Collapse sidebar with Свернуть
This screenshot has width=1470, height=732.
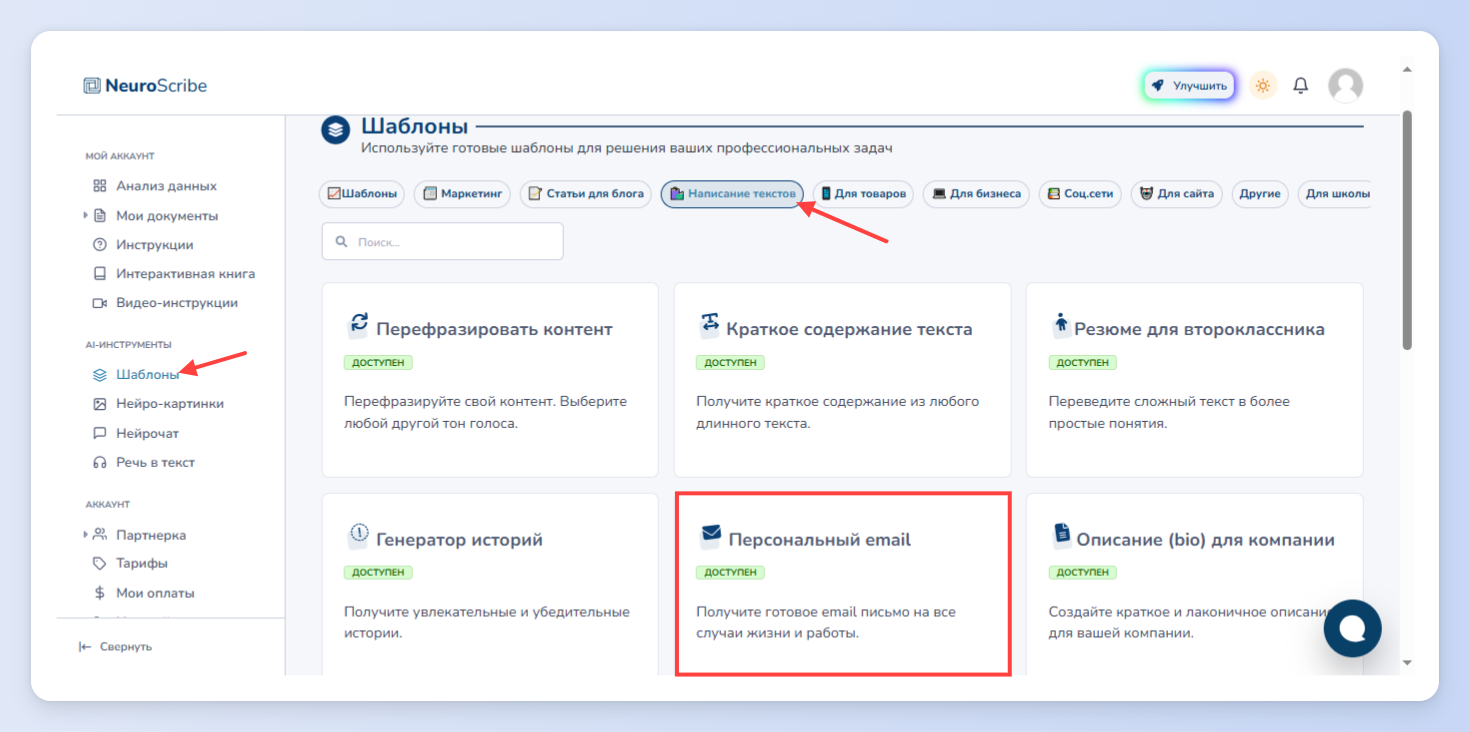click(115, 647)
